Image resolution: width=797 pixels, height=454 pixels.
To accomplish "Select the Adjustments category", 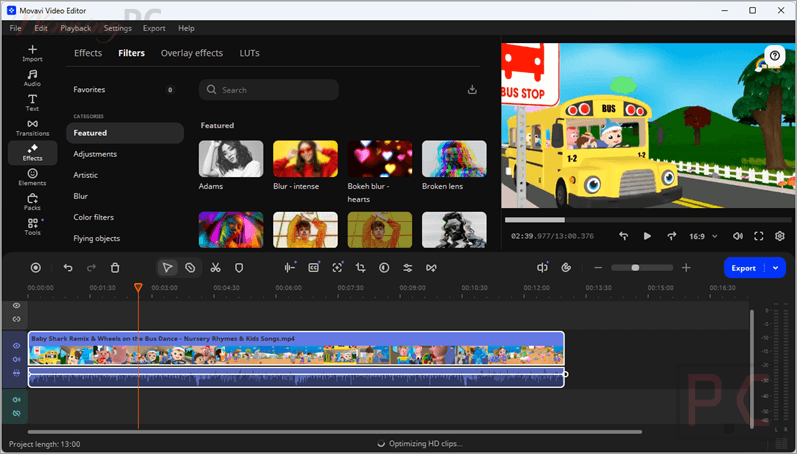I will click(x=125, y=154).
